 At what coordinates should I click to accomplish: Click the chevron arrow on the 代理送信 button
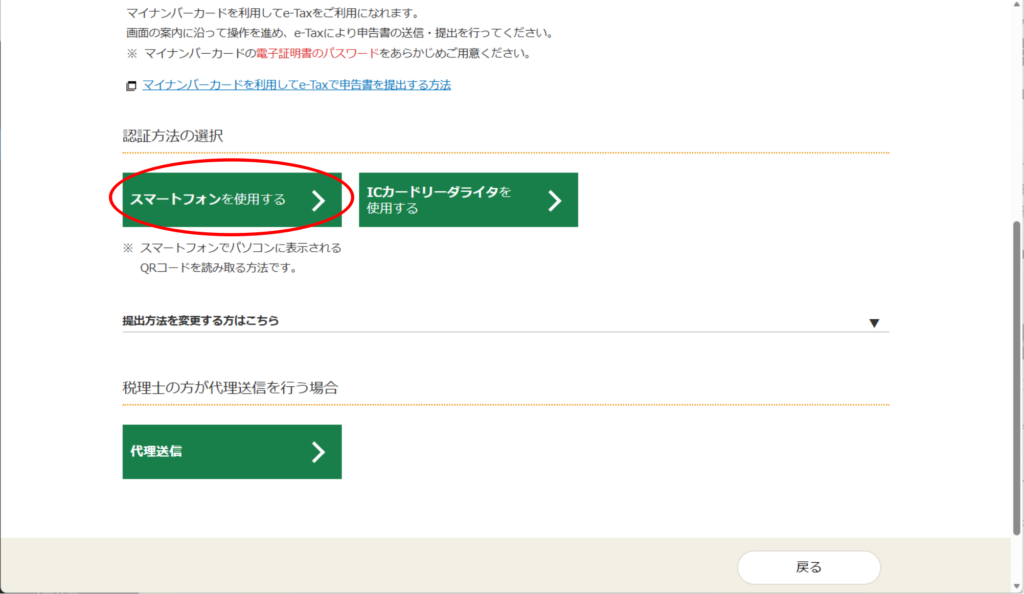318,452
